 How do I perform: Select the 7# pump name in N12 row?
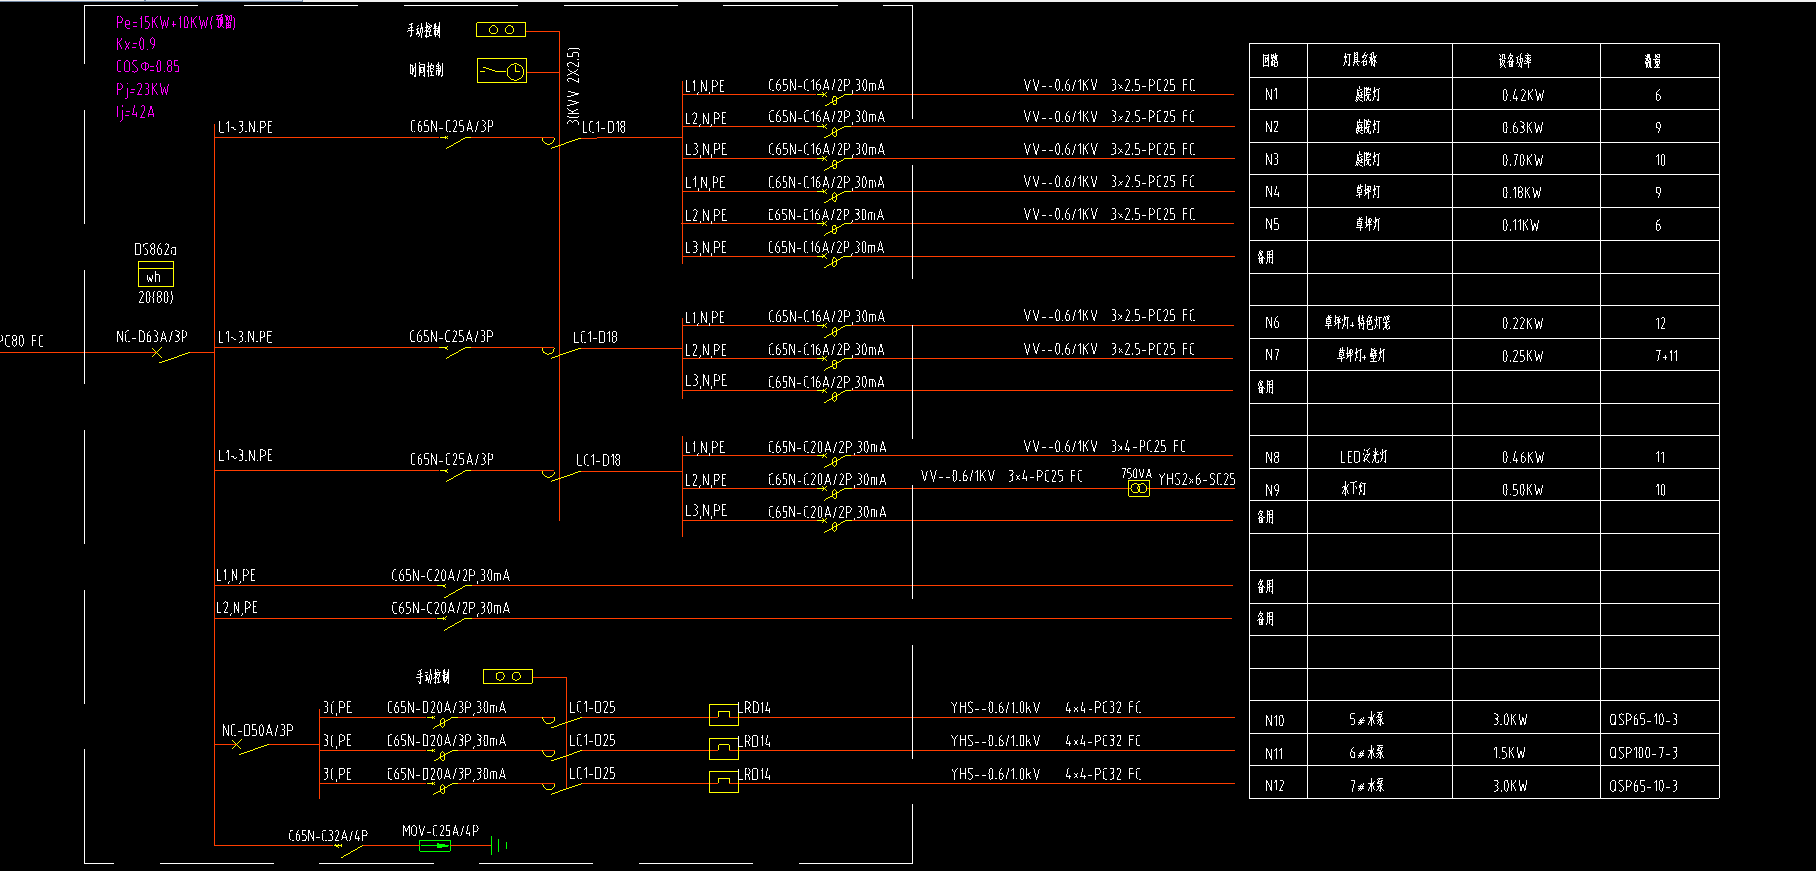(1367, 786)
